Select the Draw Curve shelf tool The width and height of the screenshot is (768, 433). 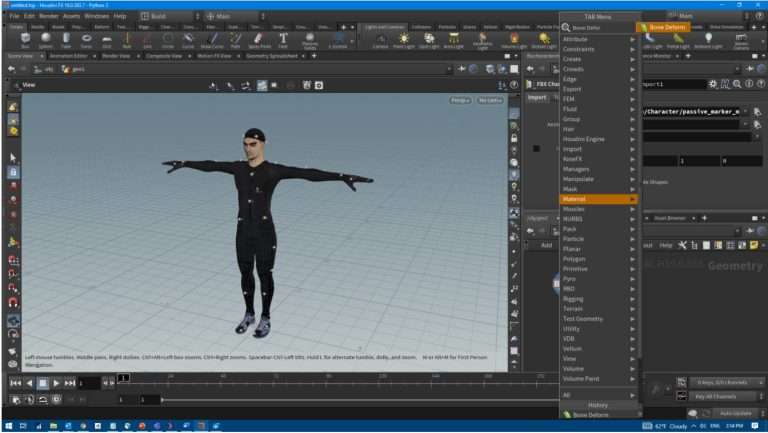pyautogui.click(x=212, y=40)
